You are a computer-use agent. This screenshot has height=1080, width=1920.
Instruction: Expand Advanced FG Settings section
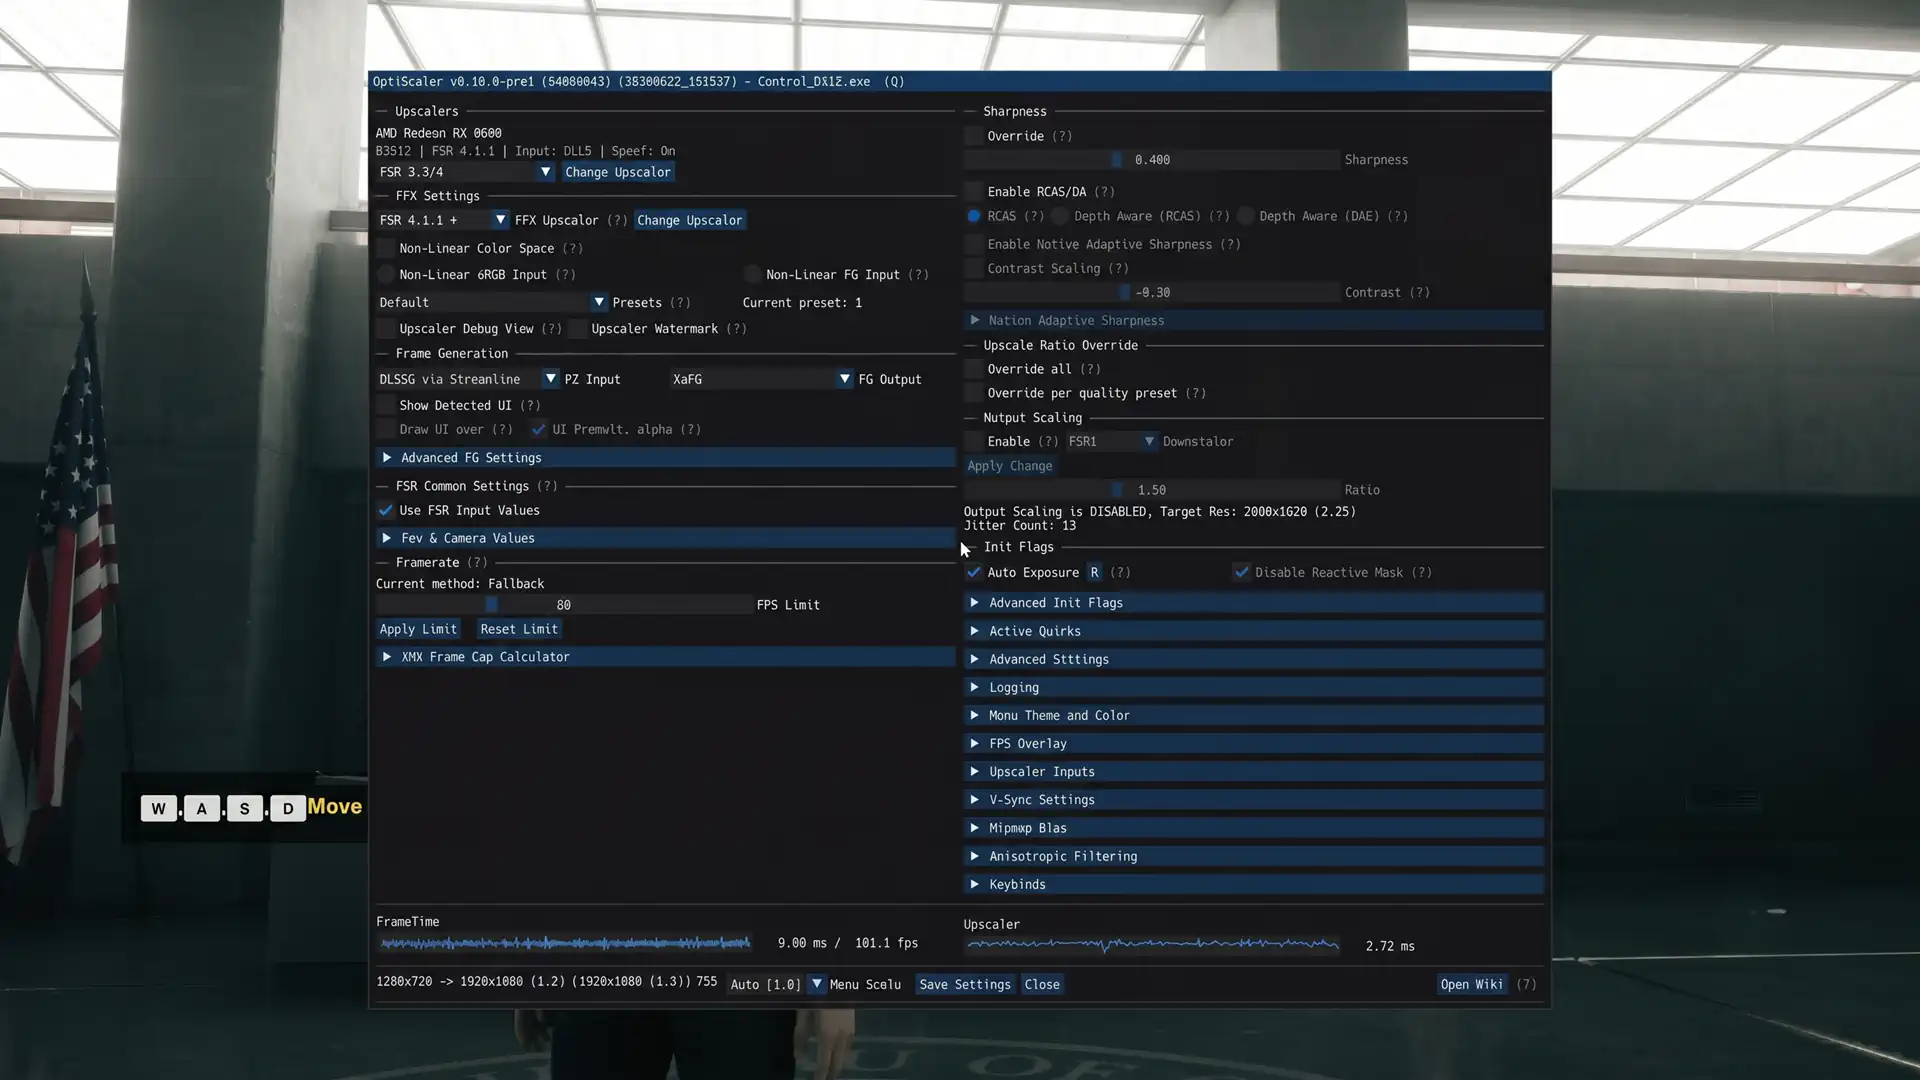point(666,458)
